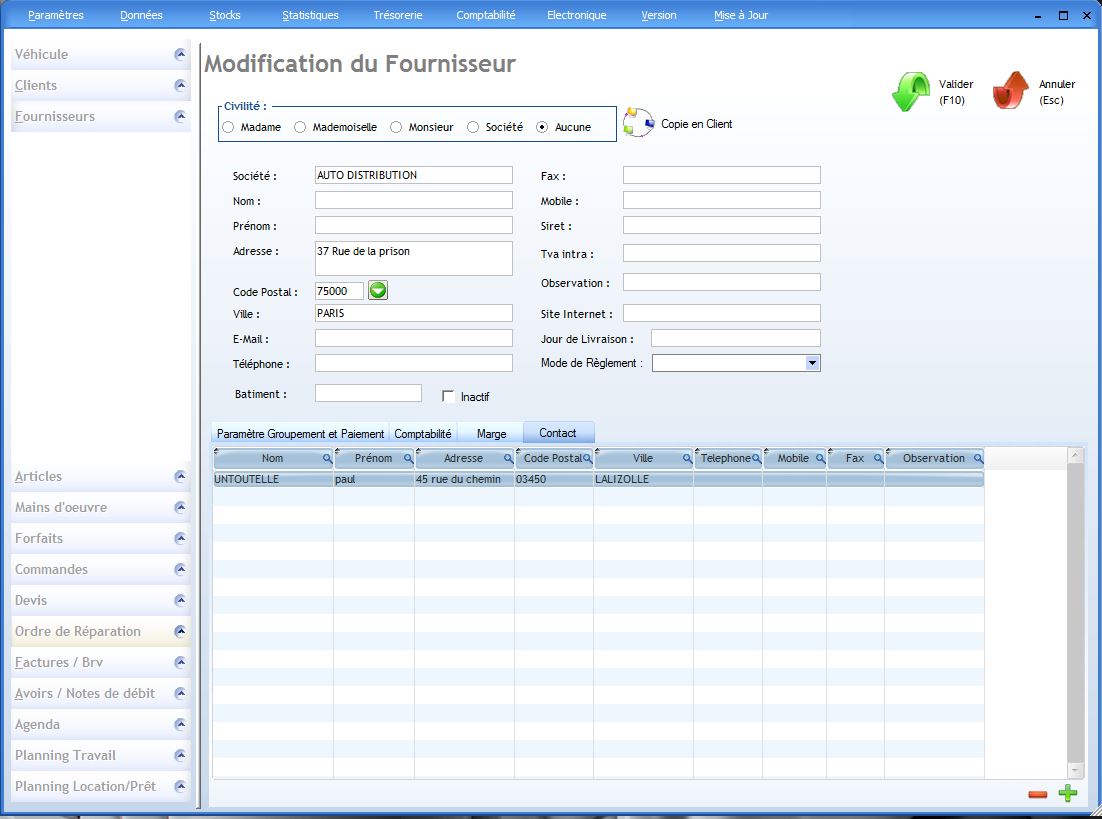The height and width of the screenshot is (819, 1102).
Task: Click the E-Mail input field
Action: click(x=414, y=338)
